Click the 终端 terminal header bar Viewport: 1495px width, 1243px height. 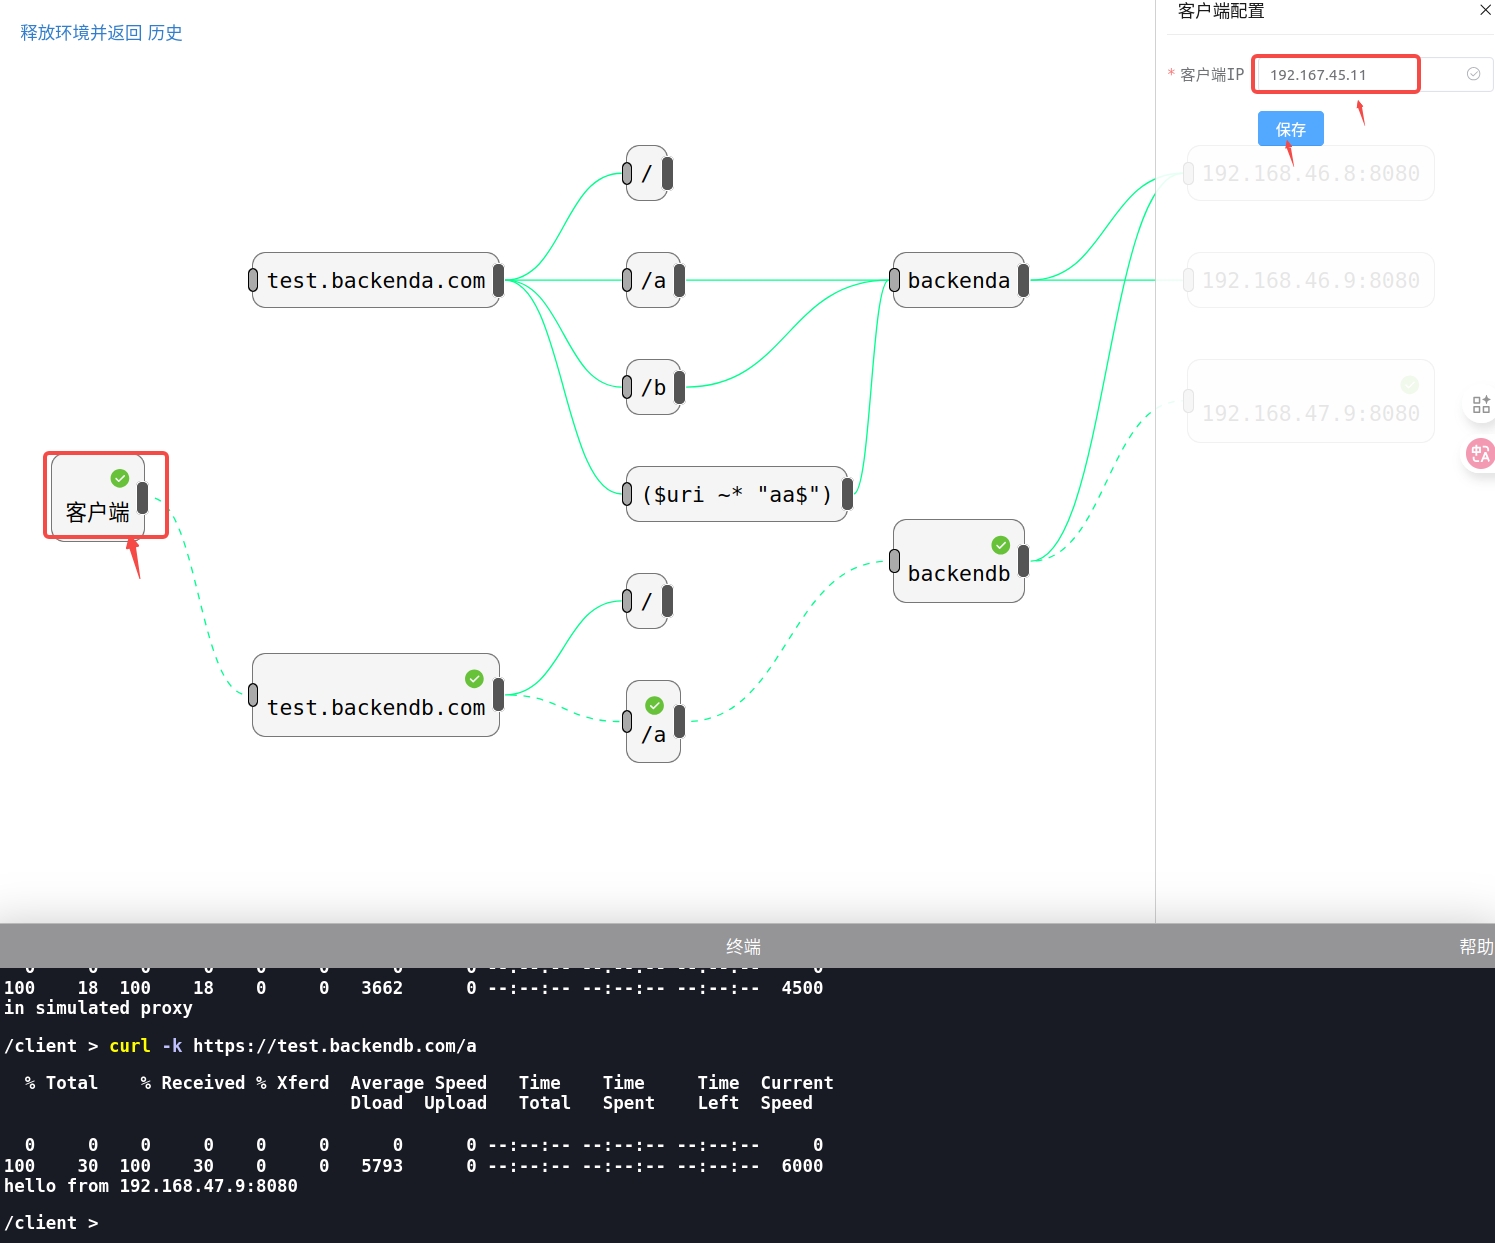pos(743,947)
